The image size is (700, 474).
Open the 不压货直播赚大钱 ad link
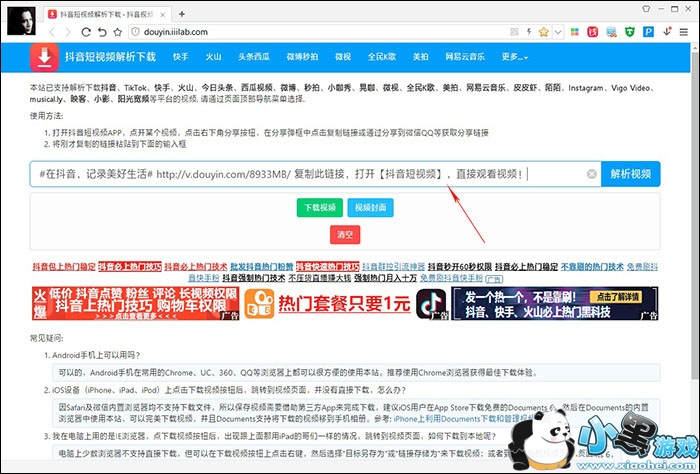coord(320,278)
